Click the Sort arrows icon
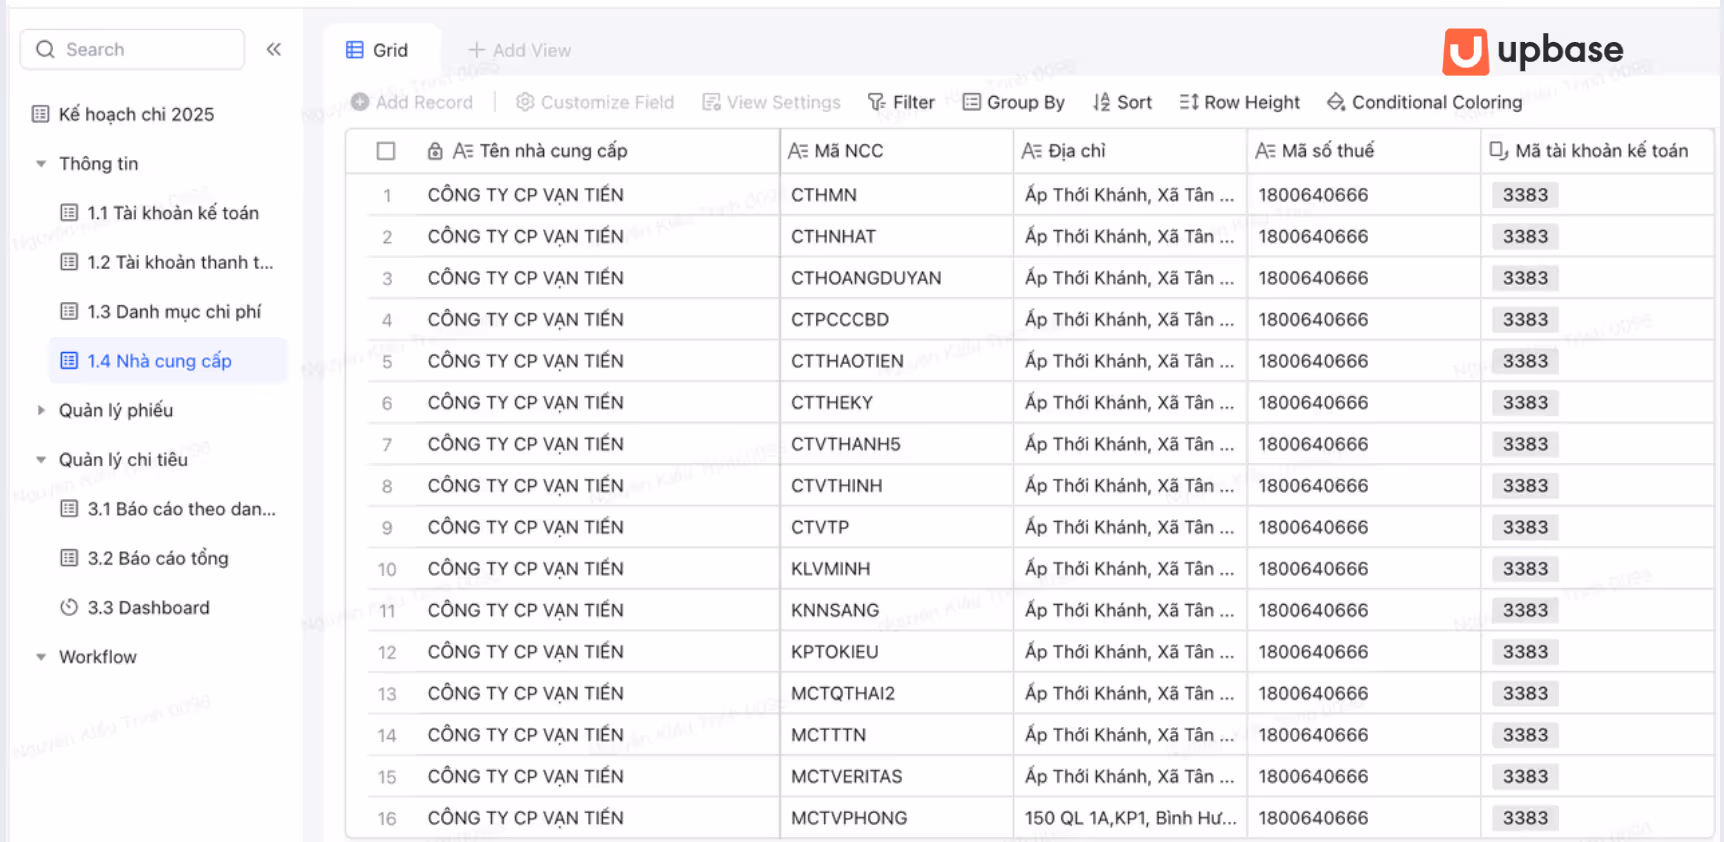 click(x=1101, y=102)
